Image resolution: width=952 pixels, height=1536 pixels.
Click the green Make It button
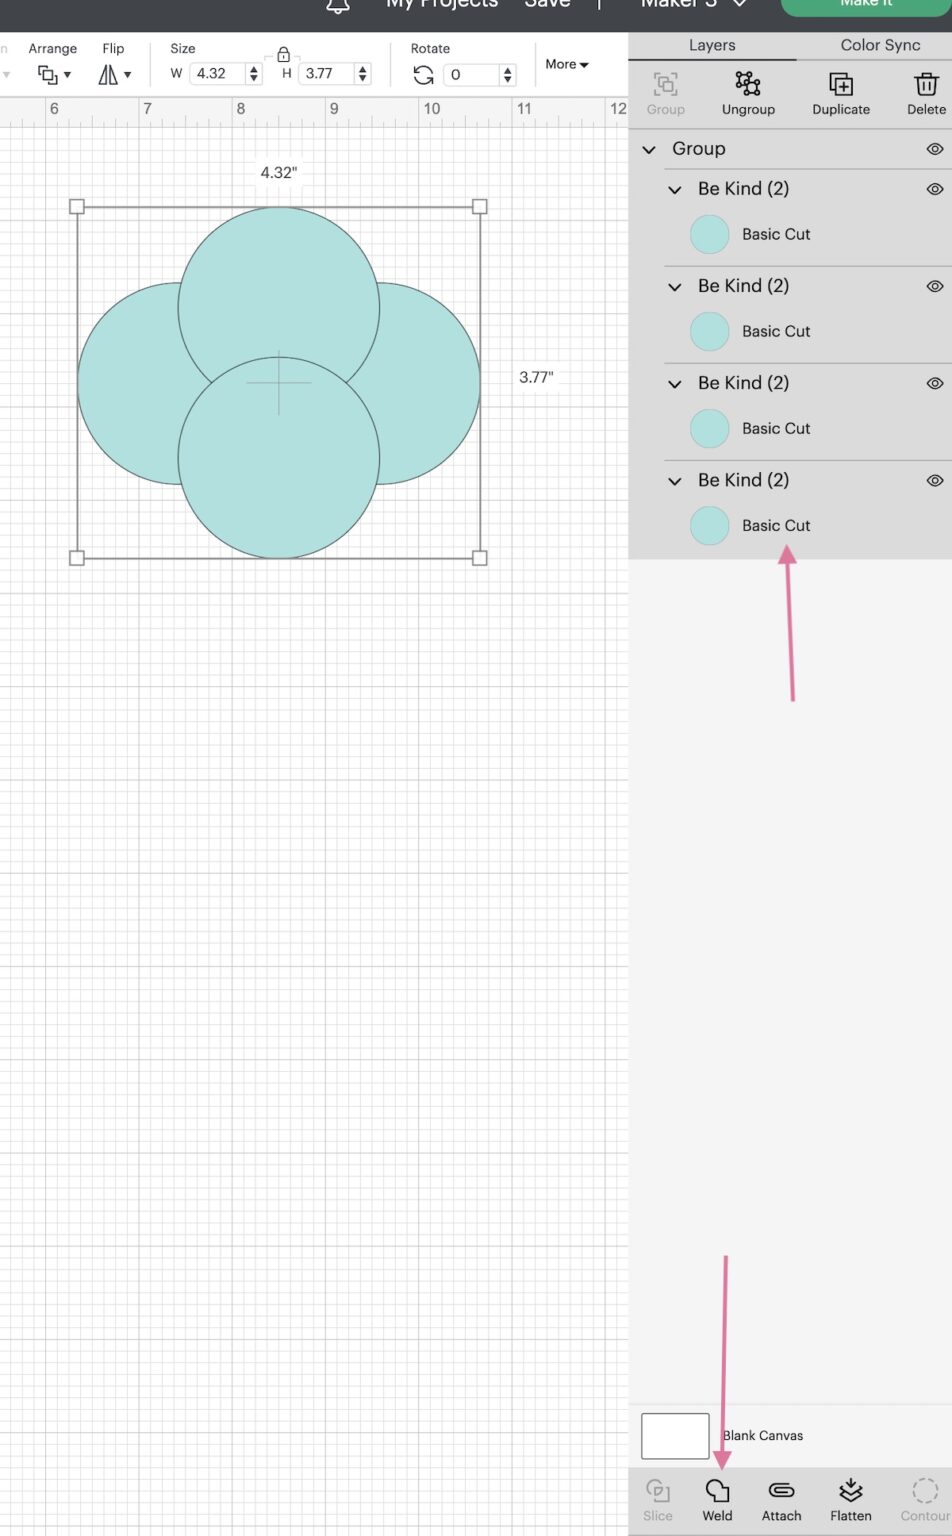tap(864, 4)
